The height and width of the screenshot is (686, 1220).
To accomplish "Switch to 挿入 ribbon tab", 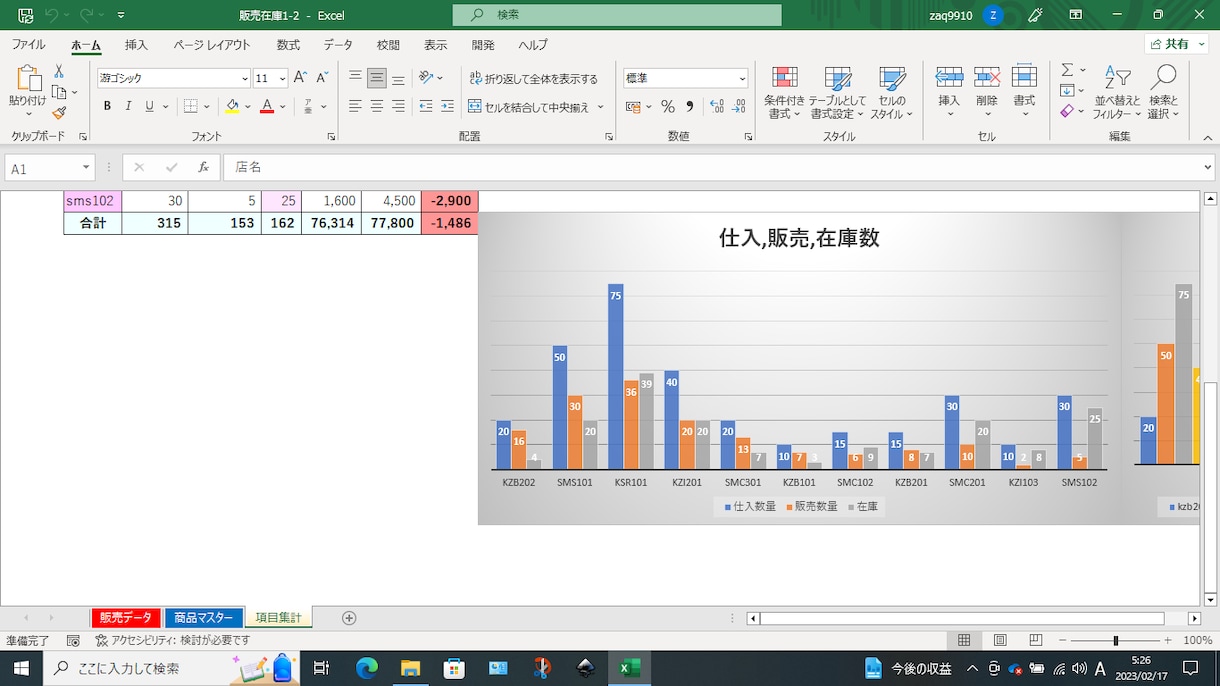I will click(x=136, y=45).
